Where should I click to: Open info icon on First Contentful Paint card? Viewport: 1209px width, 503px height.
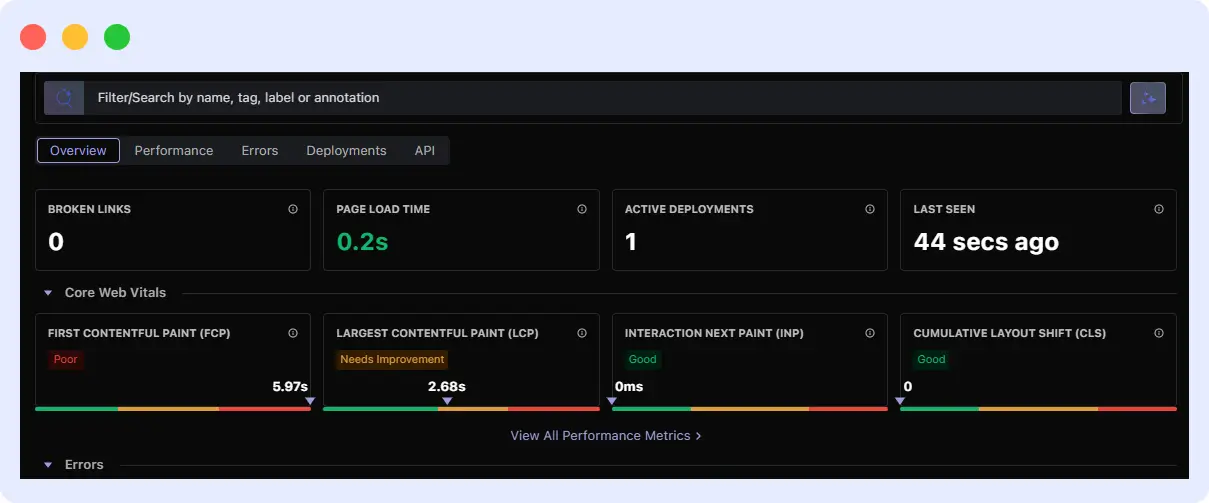pos(293,333)
